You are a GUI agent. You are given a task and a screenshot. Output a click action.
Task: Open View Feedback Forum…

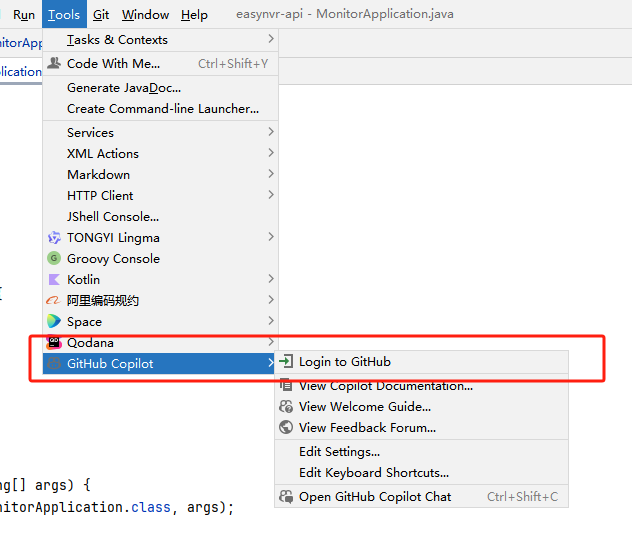(x=422, y=427)
